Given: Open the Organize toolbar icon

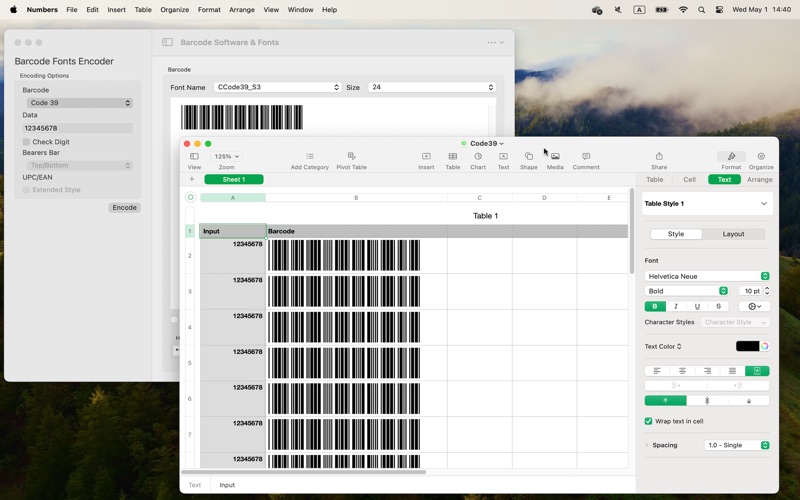Looking at the screenshot, I should point(761,156).
